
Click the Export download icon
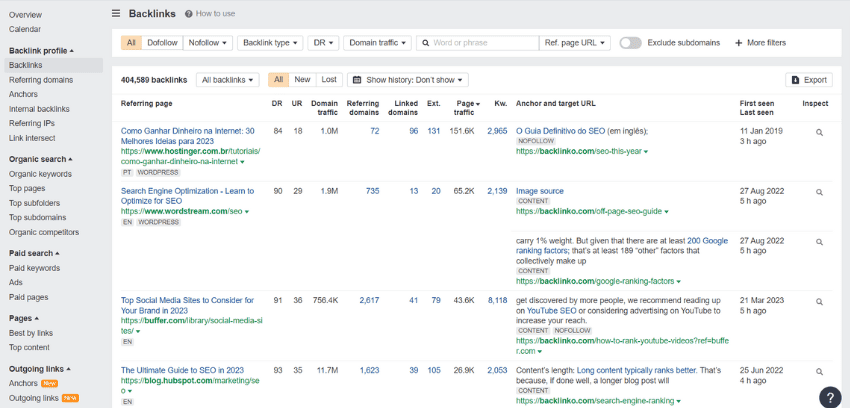[795, 80]
